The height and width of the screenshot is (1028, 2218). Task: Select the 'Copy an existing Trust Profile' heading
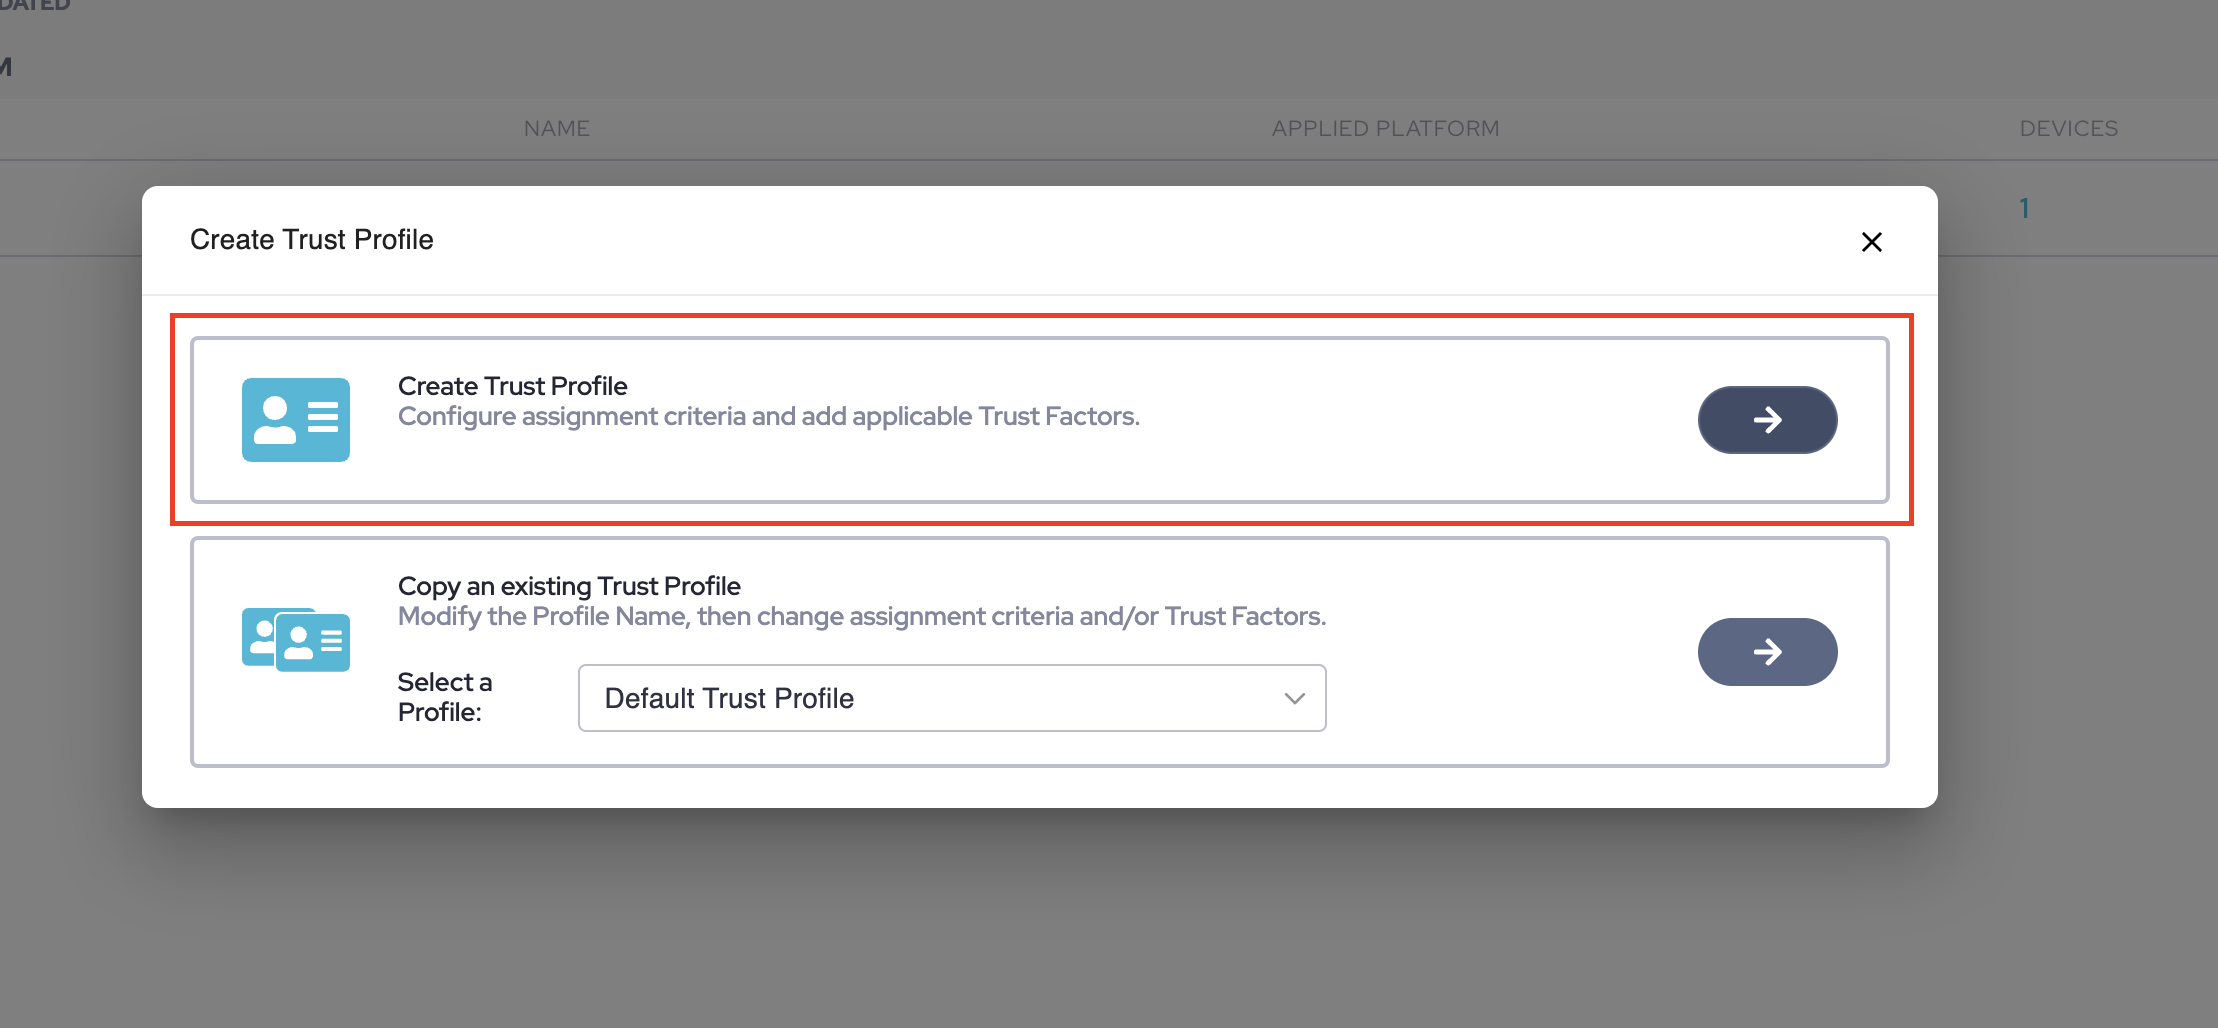pyautogui.click(x=569, y=586)
